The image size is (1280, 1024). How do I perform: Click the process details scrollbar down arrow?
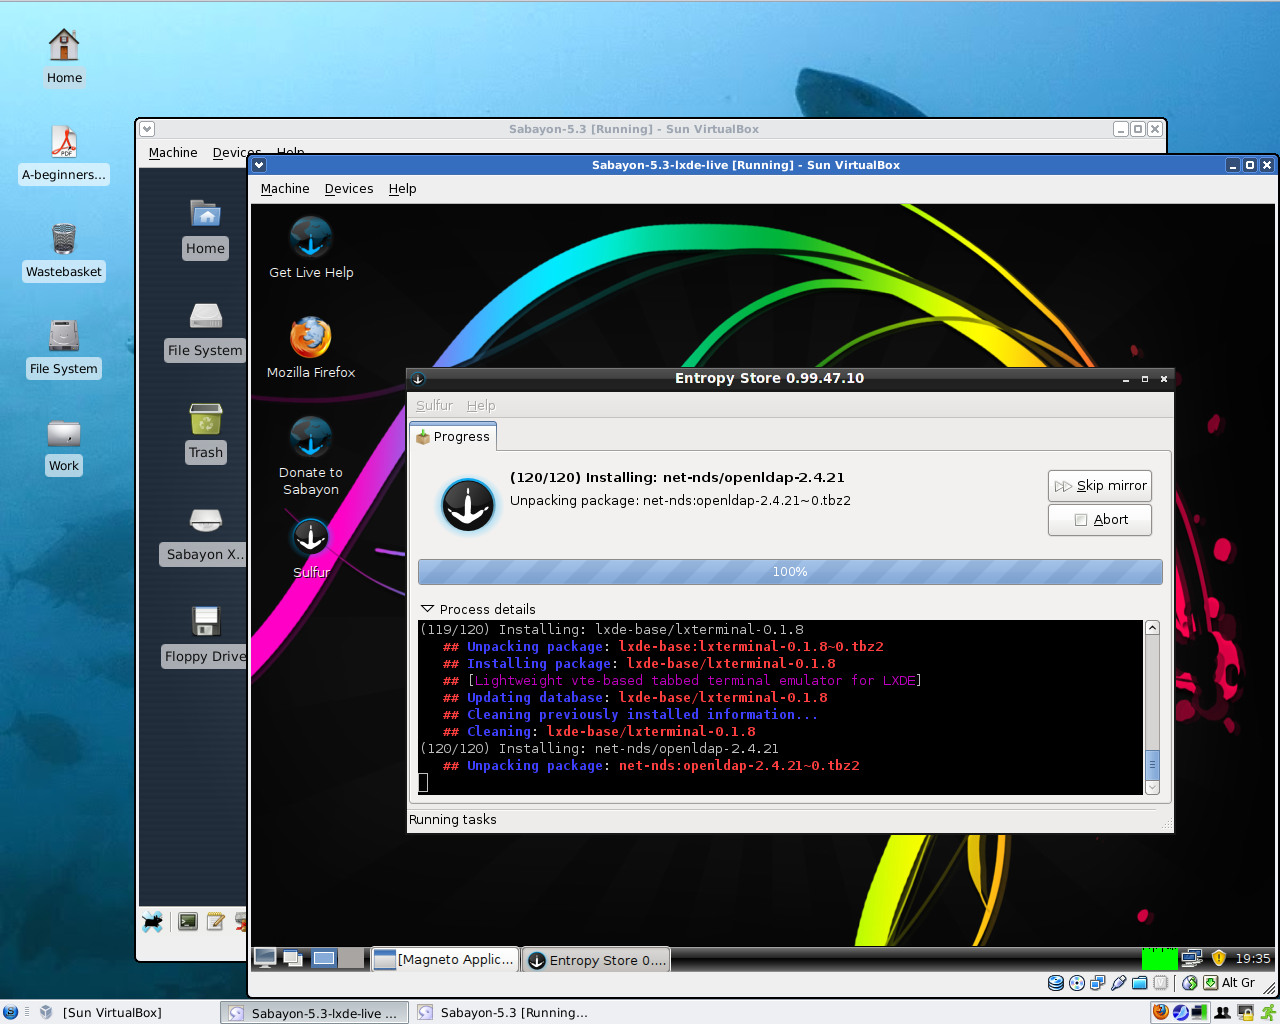(1152, 788)
